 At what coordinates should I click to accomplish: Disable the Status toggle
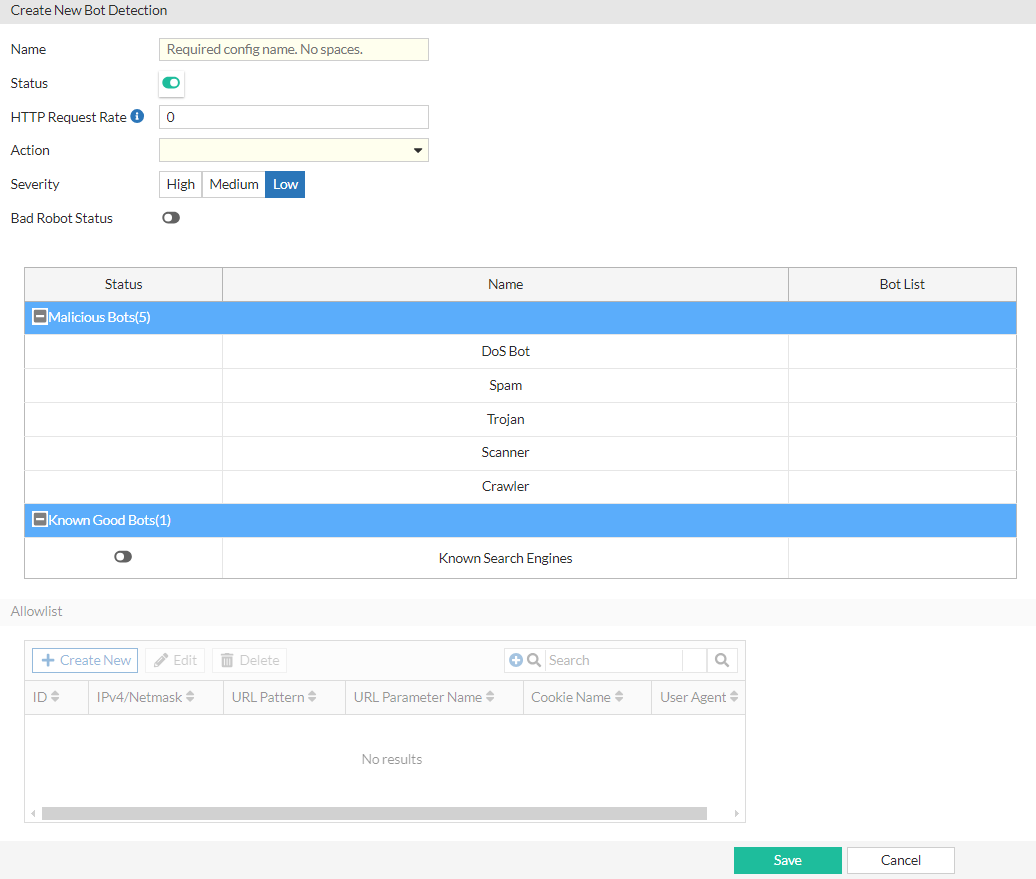coord(171,84)
